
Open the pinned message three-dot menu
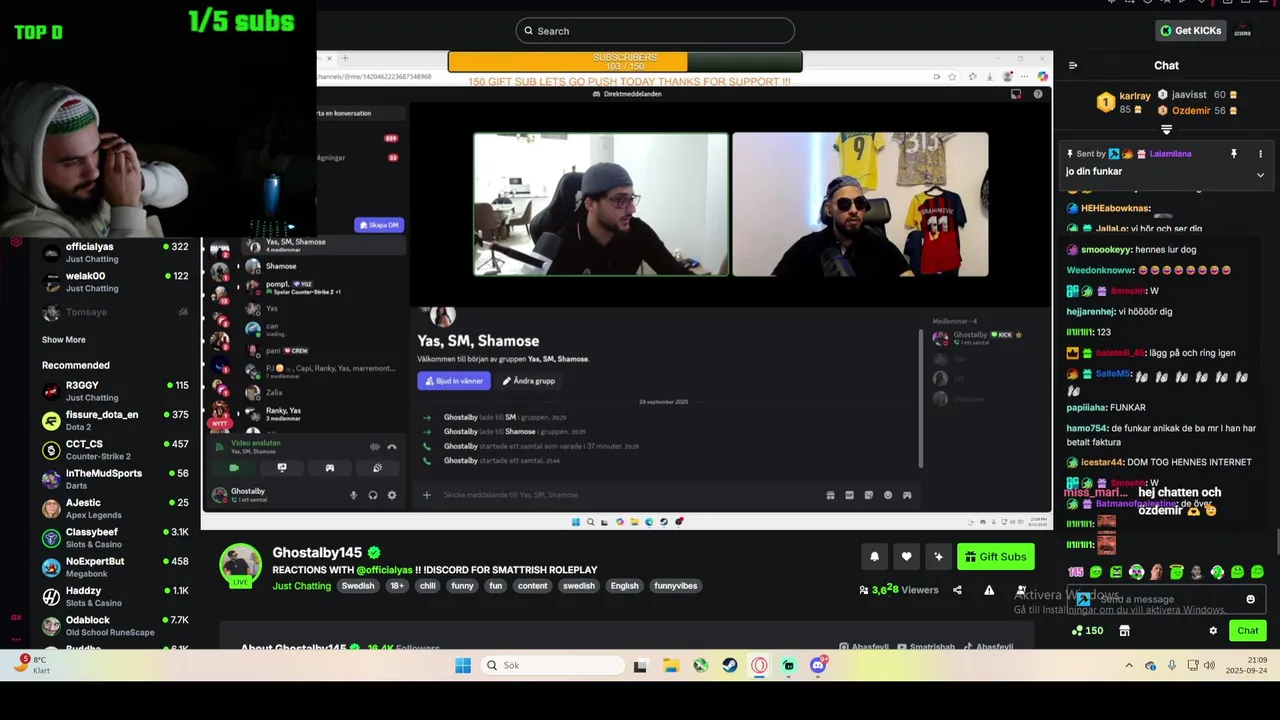(x=1260, y=154)
